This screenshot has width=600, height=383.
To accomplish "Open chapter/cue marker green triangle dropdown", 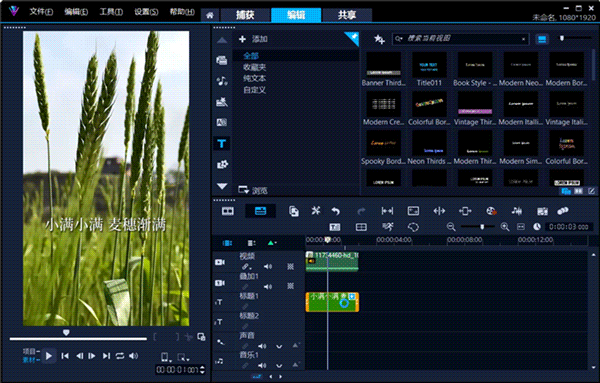I will click(x=272, y=243).
